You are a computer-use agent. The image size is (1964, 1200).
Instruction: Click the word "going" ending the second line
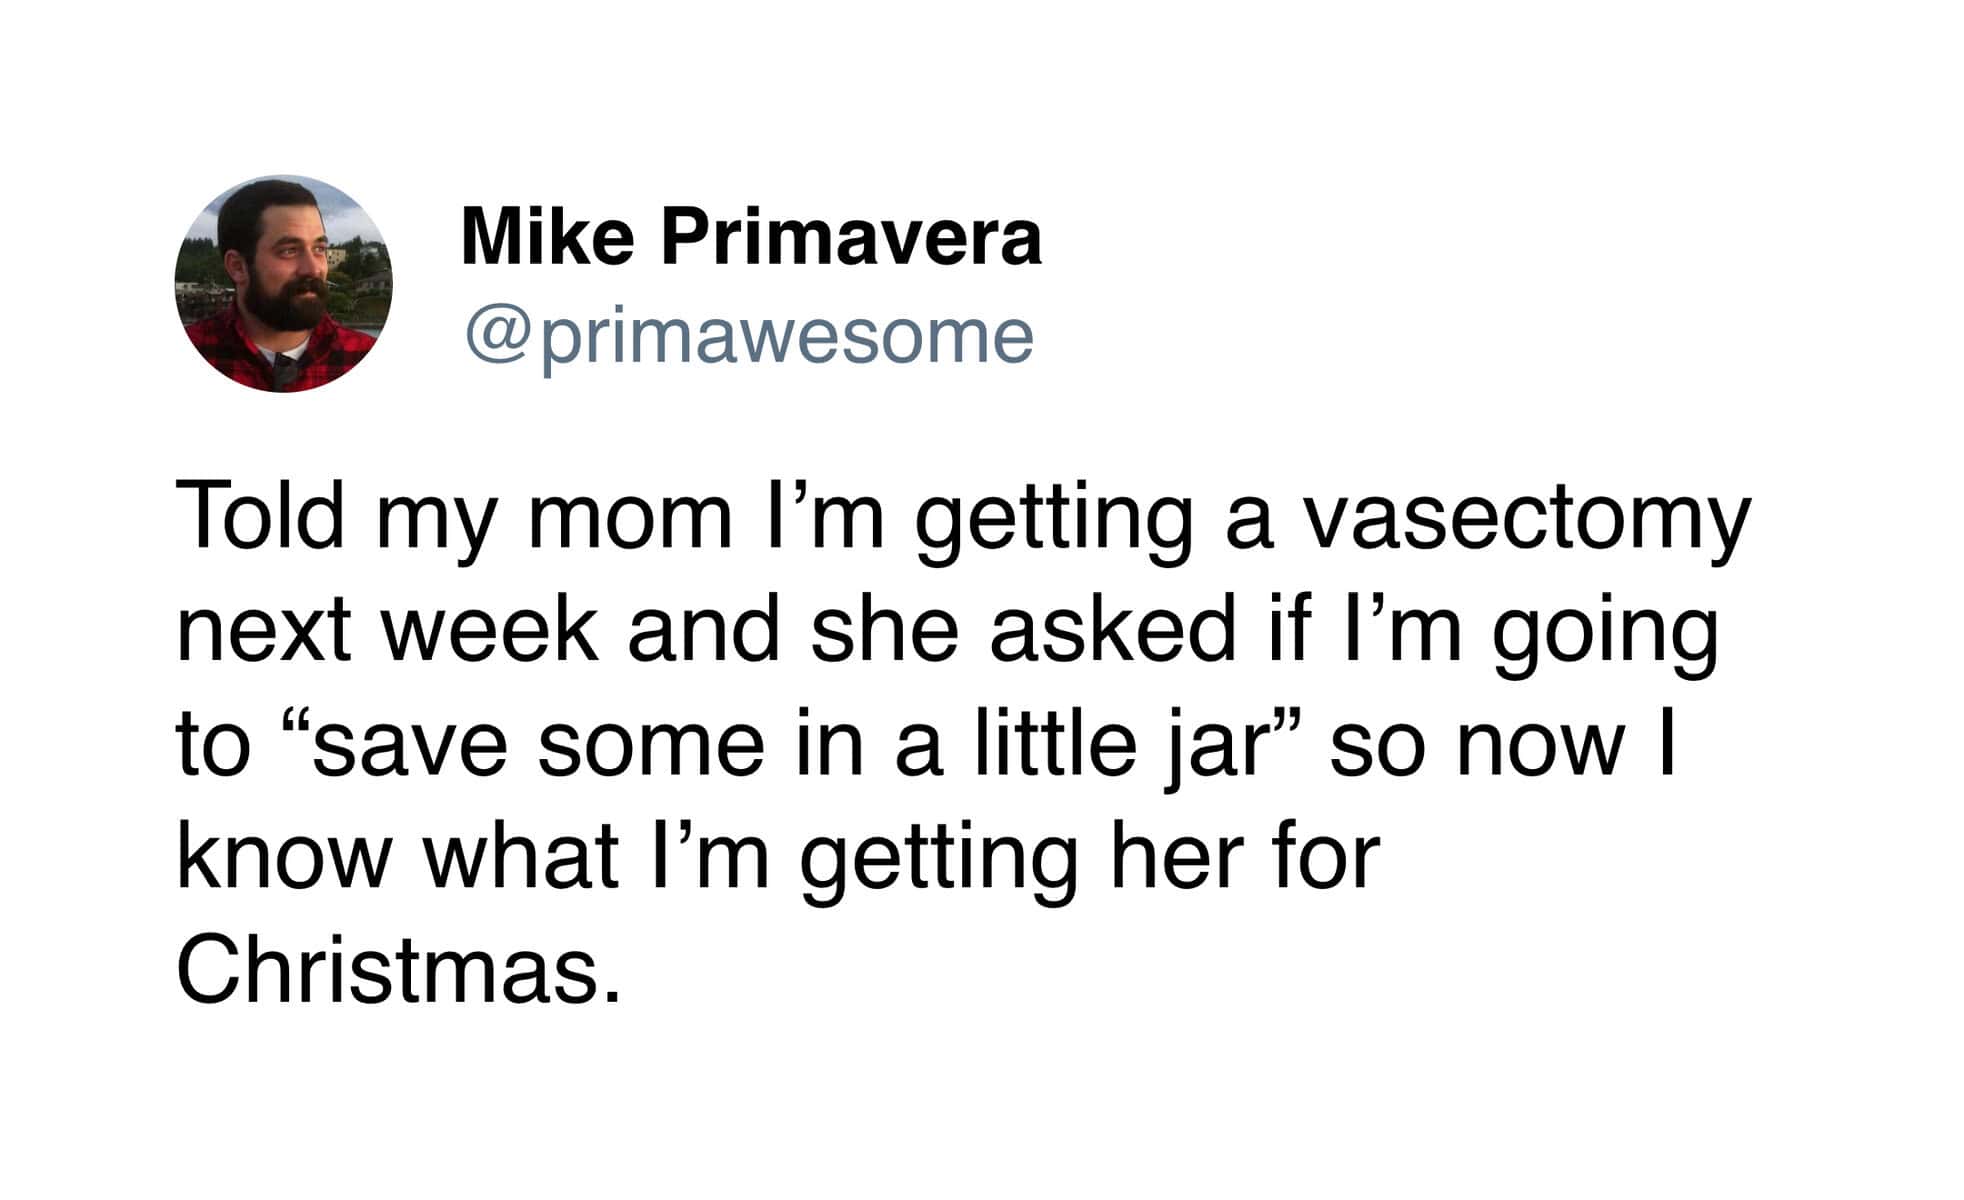[1606, 633]
